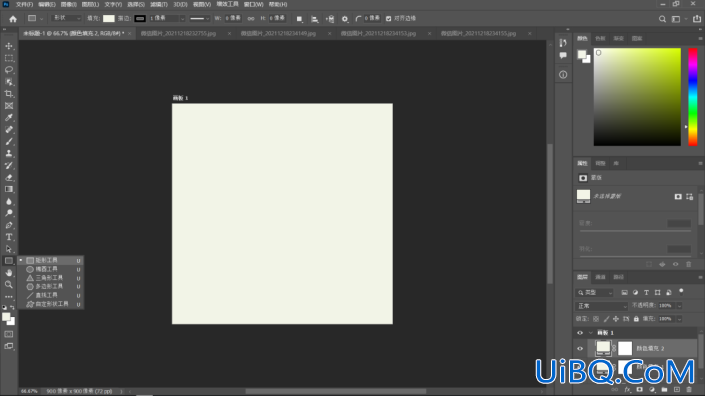Click the File menu
The width and height of the screenshot is (705, 396).
click(x=24, y=4)
